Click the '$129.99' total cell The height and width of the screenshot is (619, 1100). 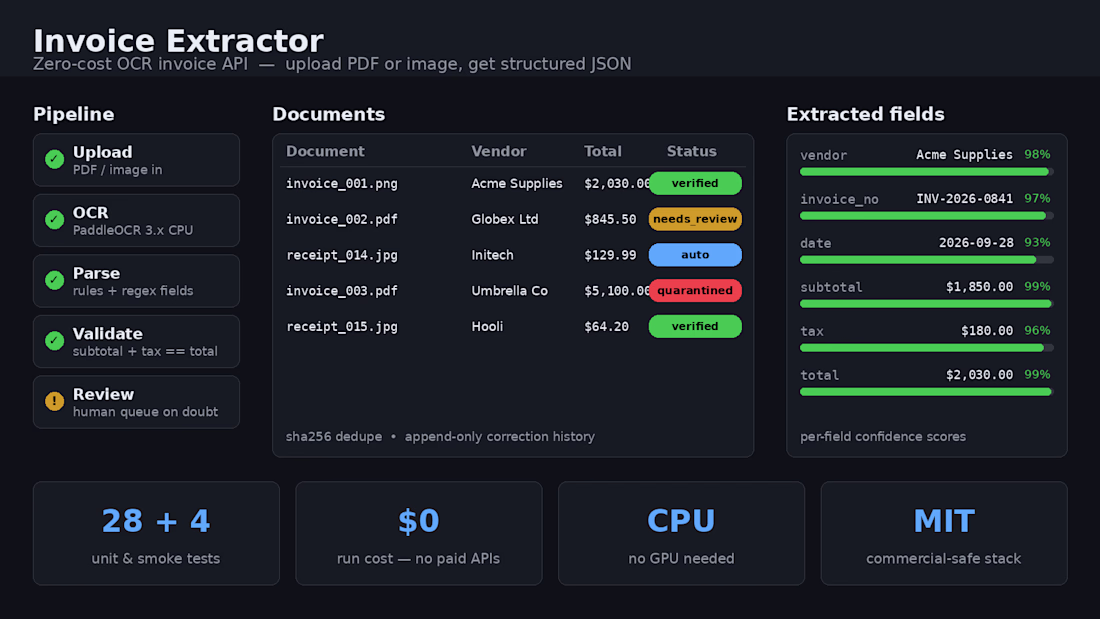point(610,255)
